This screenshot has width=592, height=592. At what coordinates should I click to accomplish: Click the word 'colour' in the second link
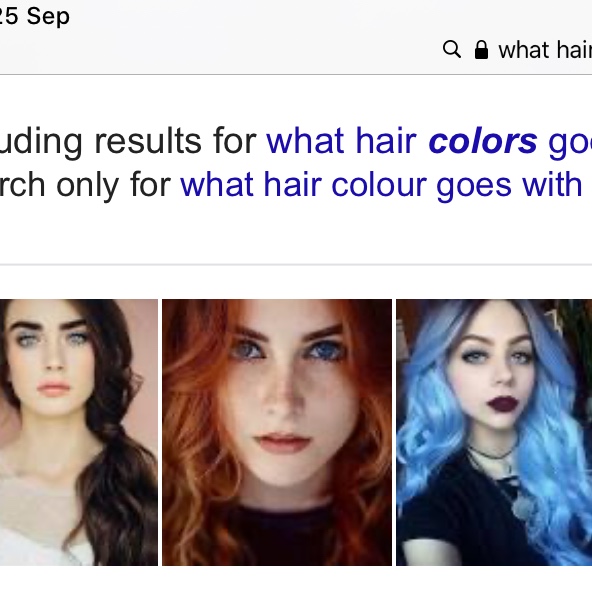(379, 185)
